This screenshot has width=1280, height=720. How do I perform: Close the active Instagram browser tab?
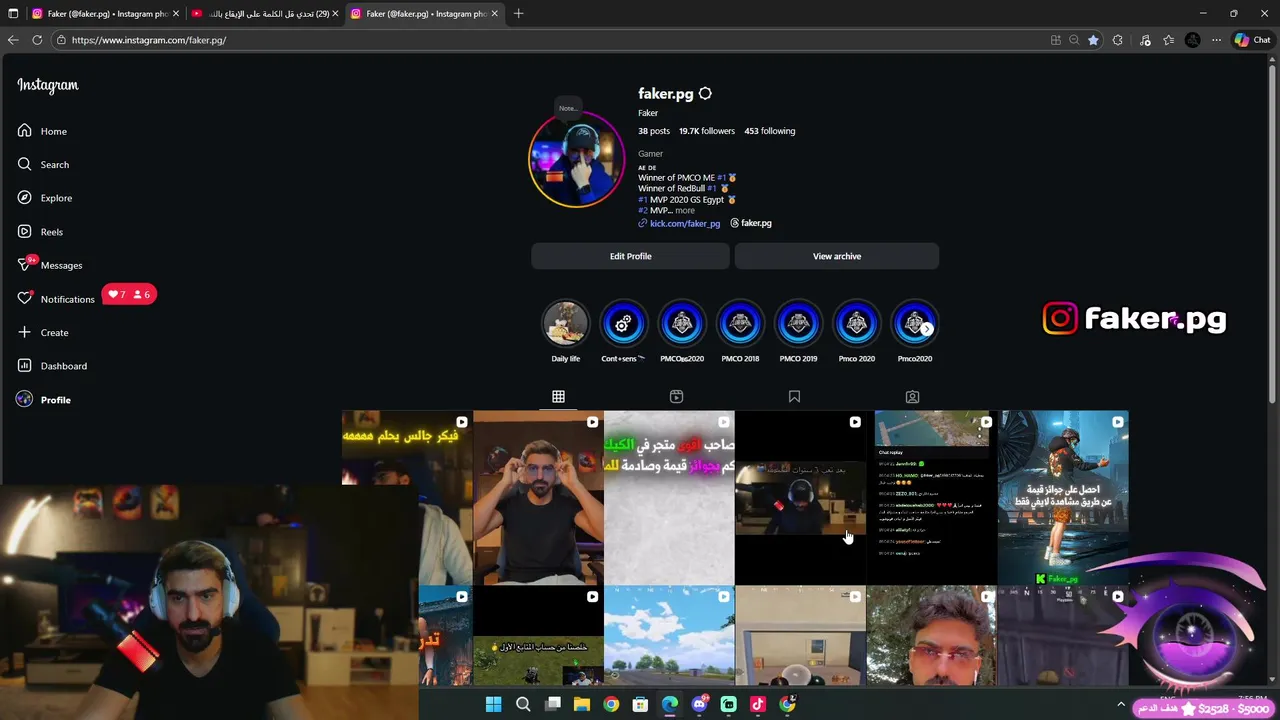click(x=494, y=14)
